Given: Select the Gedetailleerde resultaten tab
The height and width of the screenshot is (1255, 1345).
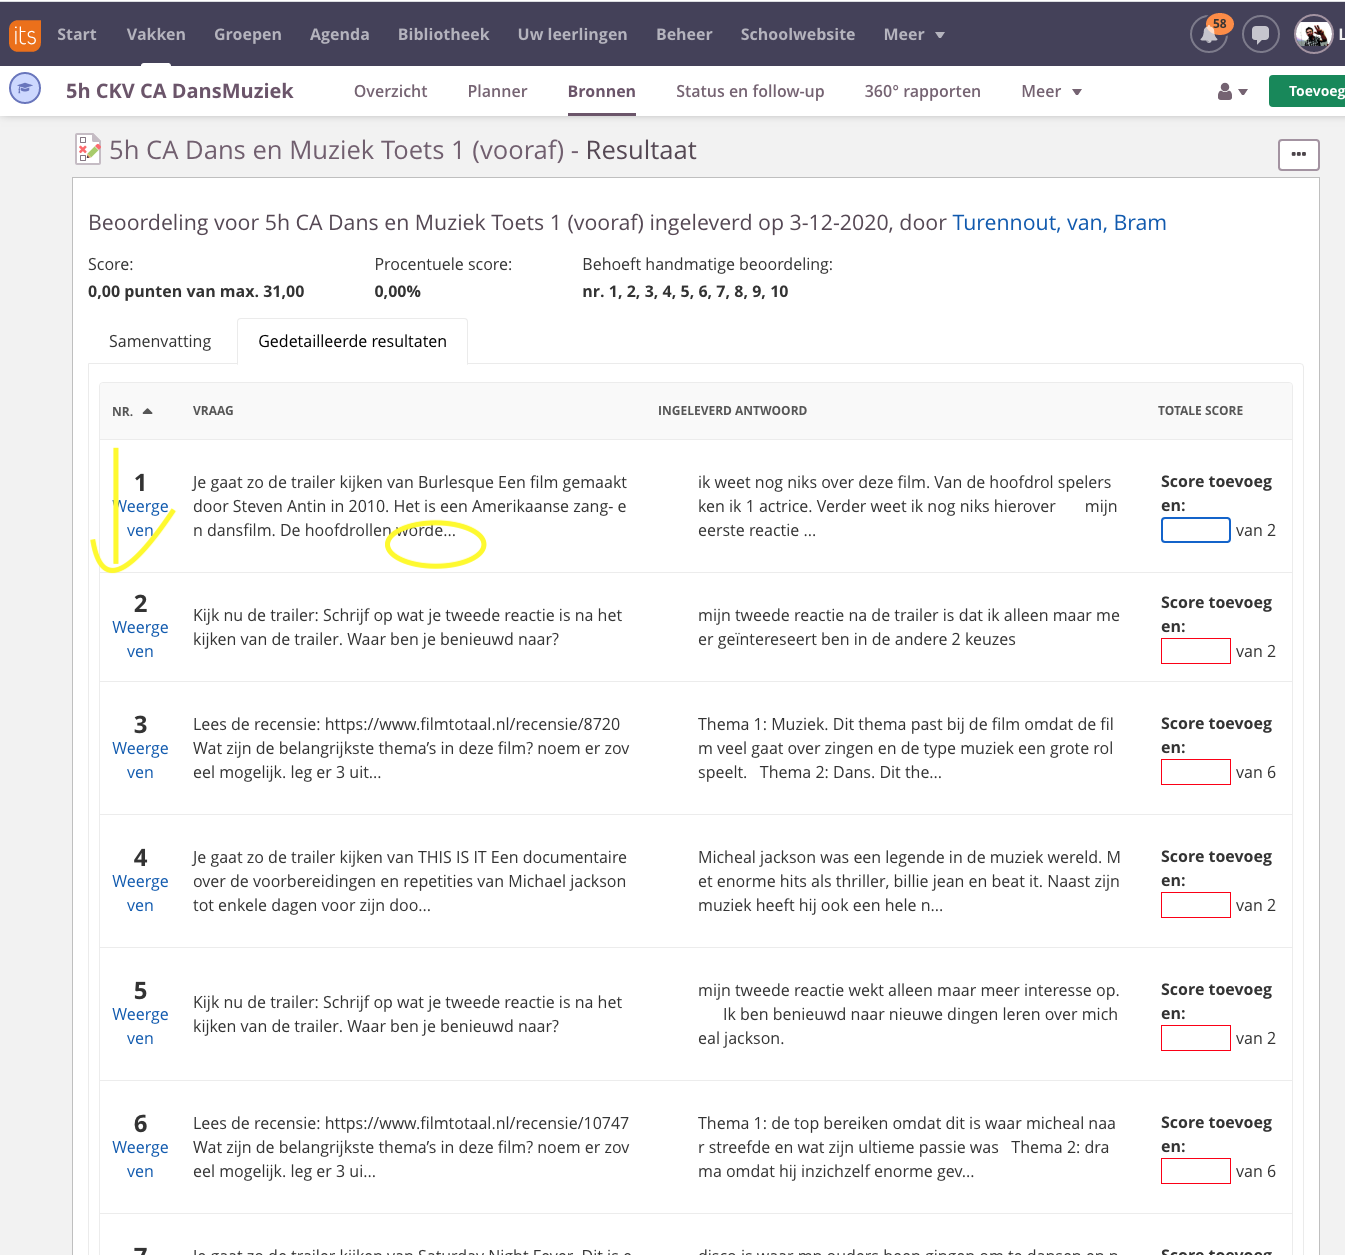Looking at the screenshot, I should (x=352, y=342).
